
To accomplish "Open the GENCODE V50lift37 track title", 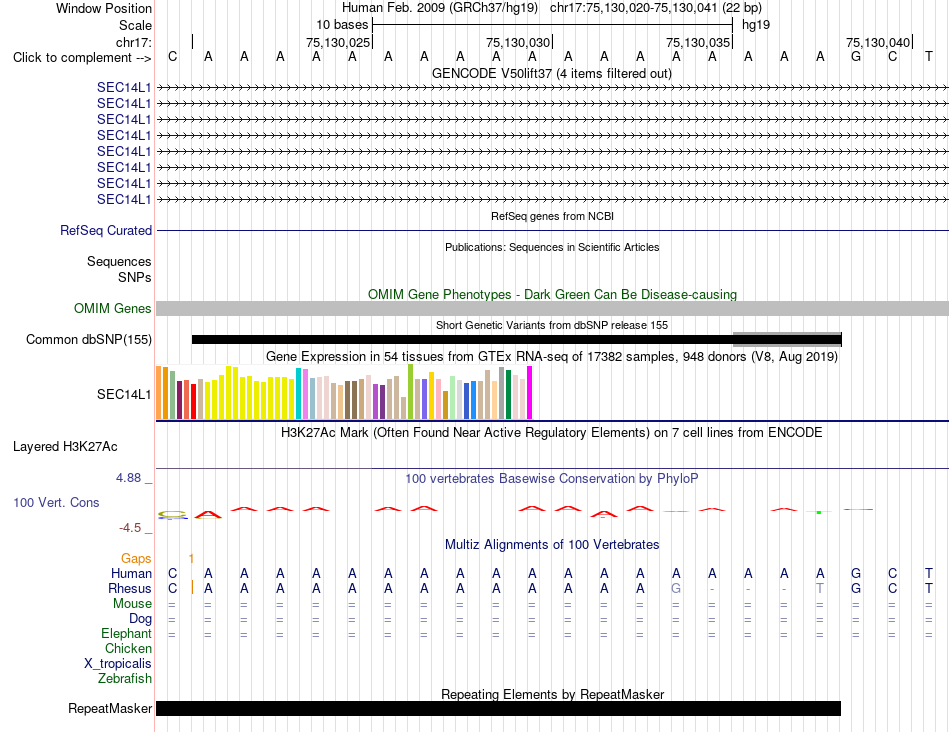I will pos(551,73).
